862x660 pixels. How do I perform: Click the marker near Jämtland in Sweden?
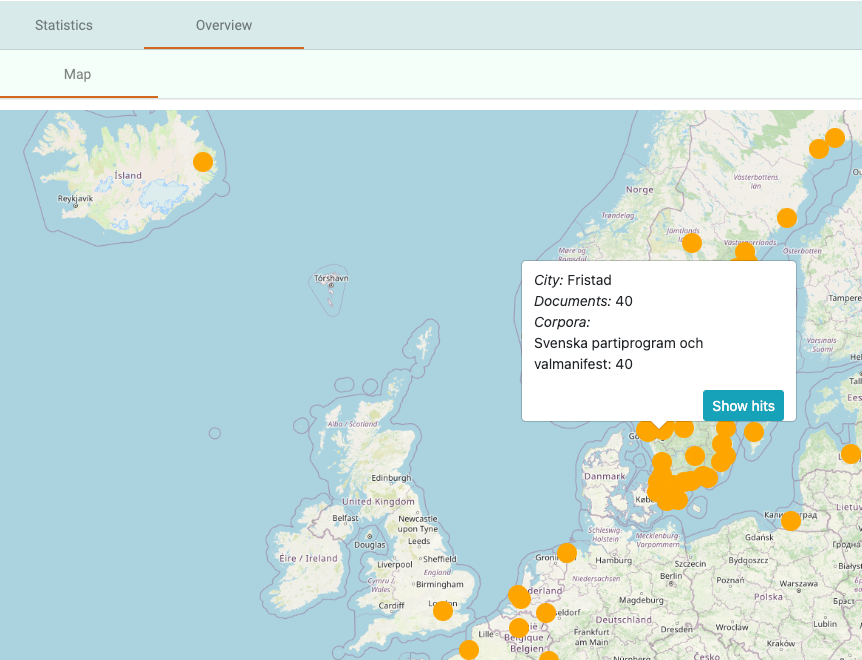pyautogui.click(x=692, y=243)
